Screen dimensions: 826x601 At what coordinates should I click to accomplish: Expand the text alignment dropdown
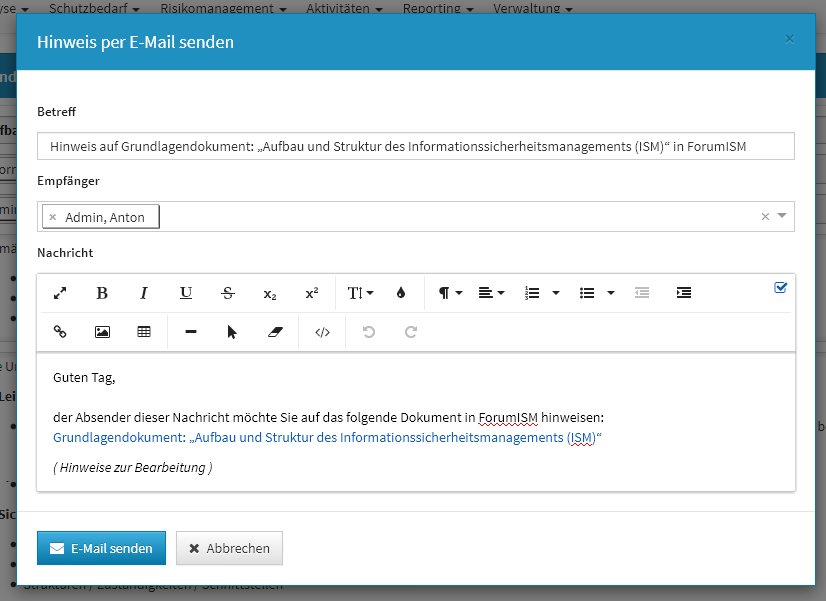pyautogui.click(x=491, y=293)
